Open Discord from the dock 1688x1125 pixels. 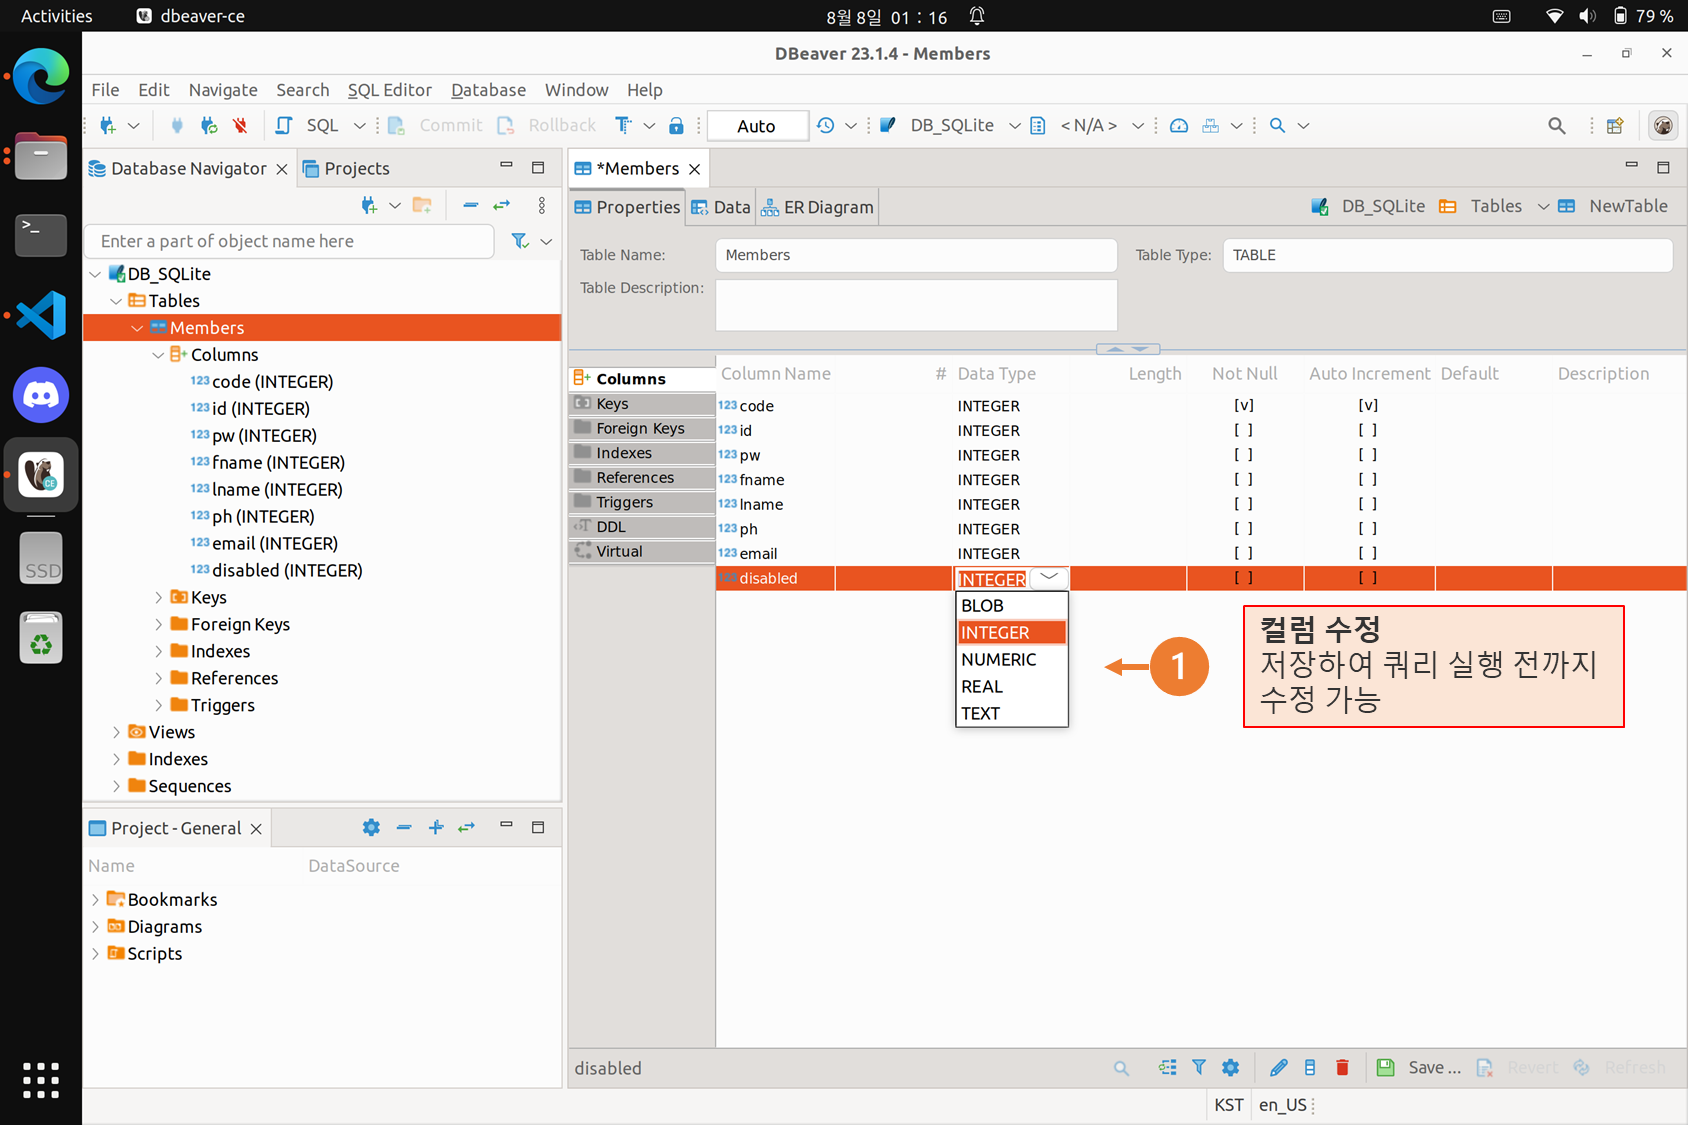41,395
